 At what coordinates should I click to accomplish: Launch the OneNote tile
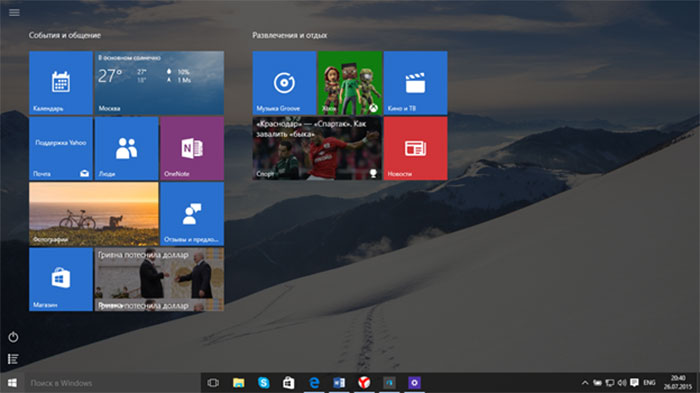pos(192,148)
